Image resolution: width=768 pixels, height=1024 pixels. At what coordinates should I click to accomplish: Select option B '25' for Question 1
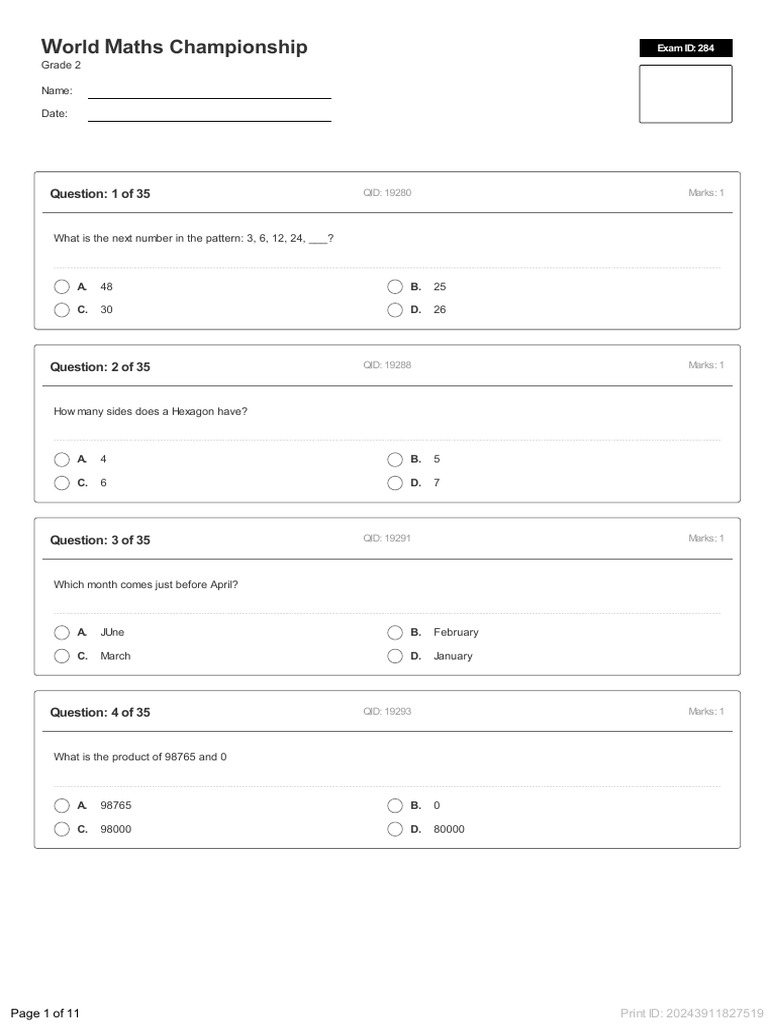coord(395,287)
